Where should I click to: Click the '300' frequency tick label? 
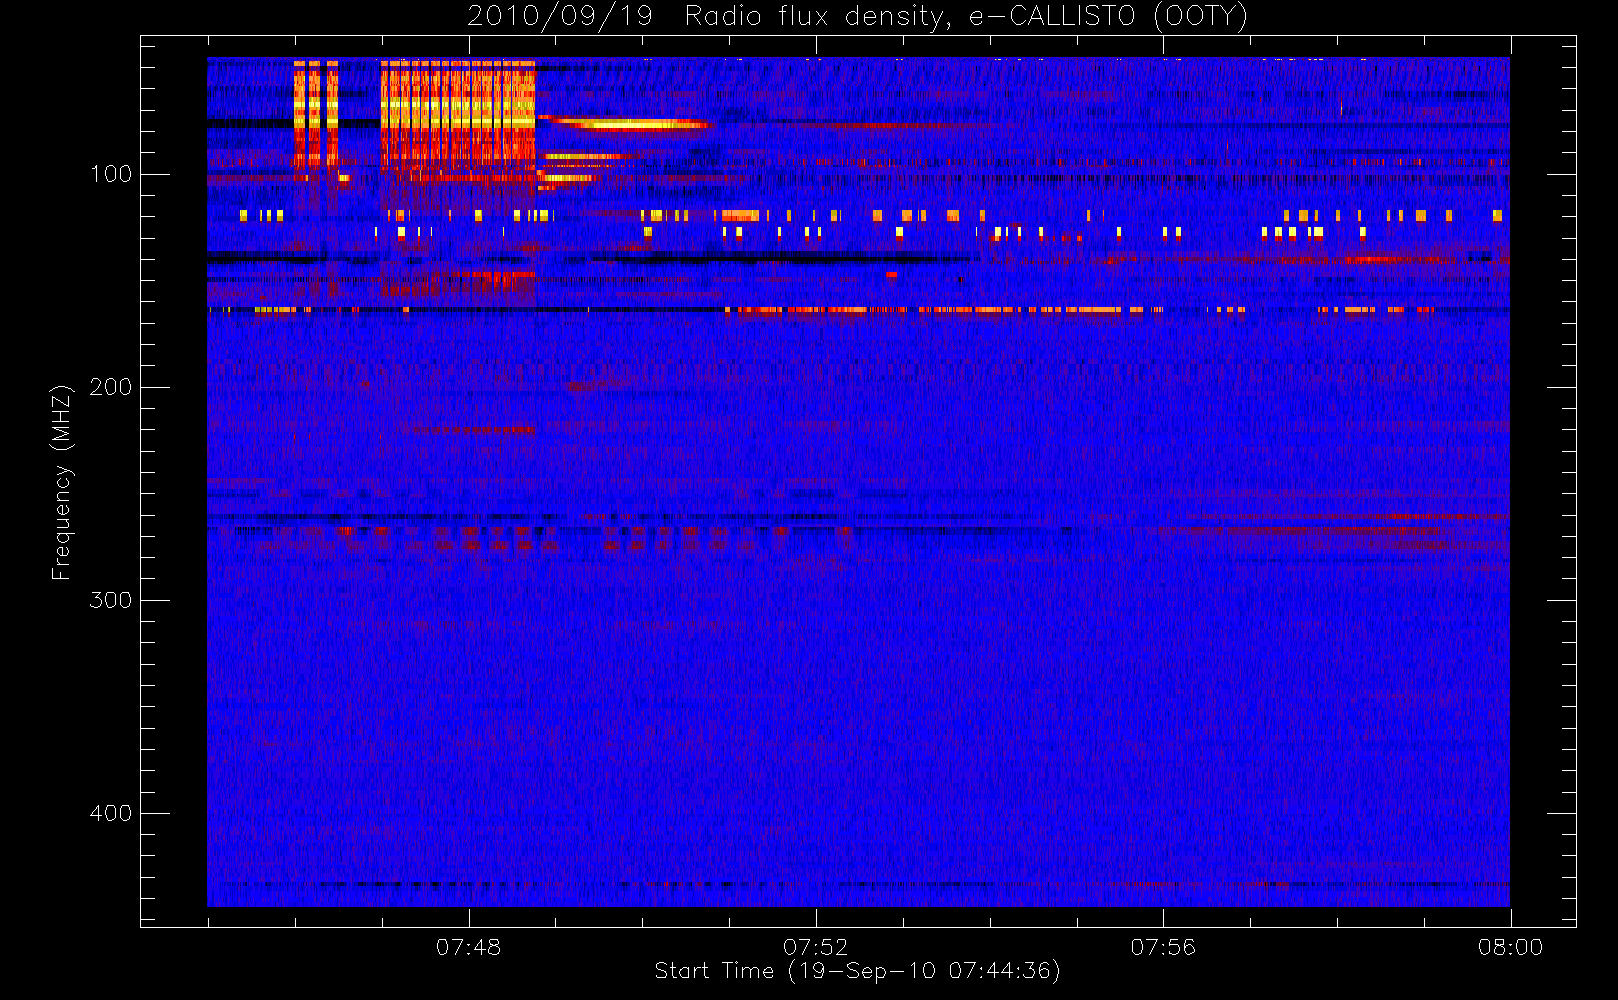111,600
